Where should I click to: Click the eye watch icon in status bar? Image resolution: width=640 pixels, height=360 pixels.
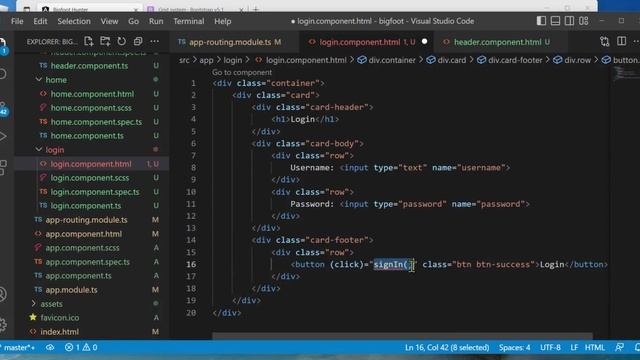[50, 347]
